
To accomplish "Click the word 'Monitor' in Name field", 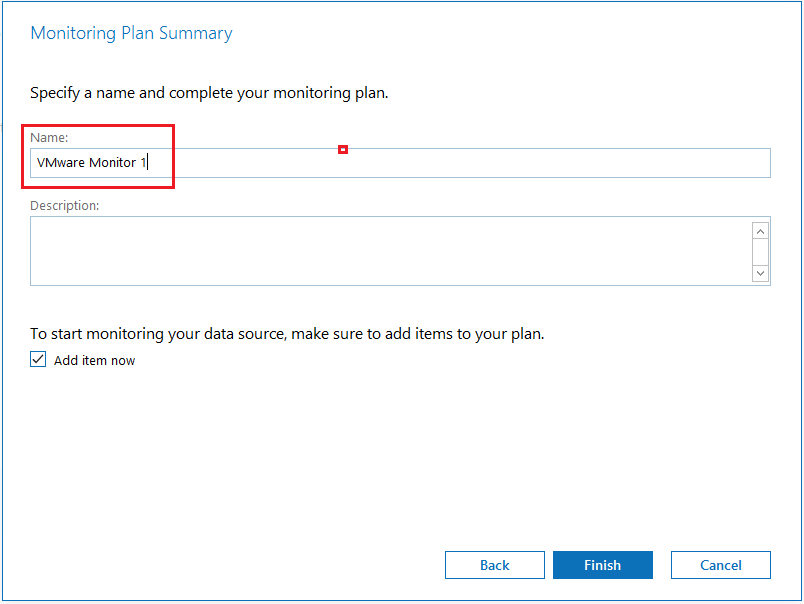I will pos(112,163).
